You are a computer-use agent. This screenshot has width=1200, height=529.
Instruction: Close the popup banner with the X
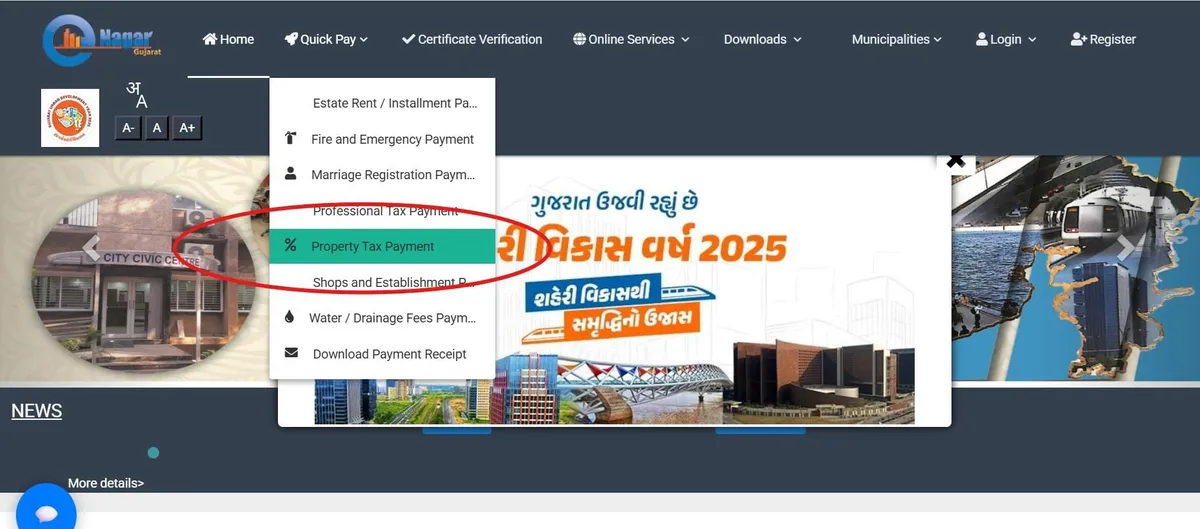[955, 160]
